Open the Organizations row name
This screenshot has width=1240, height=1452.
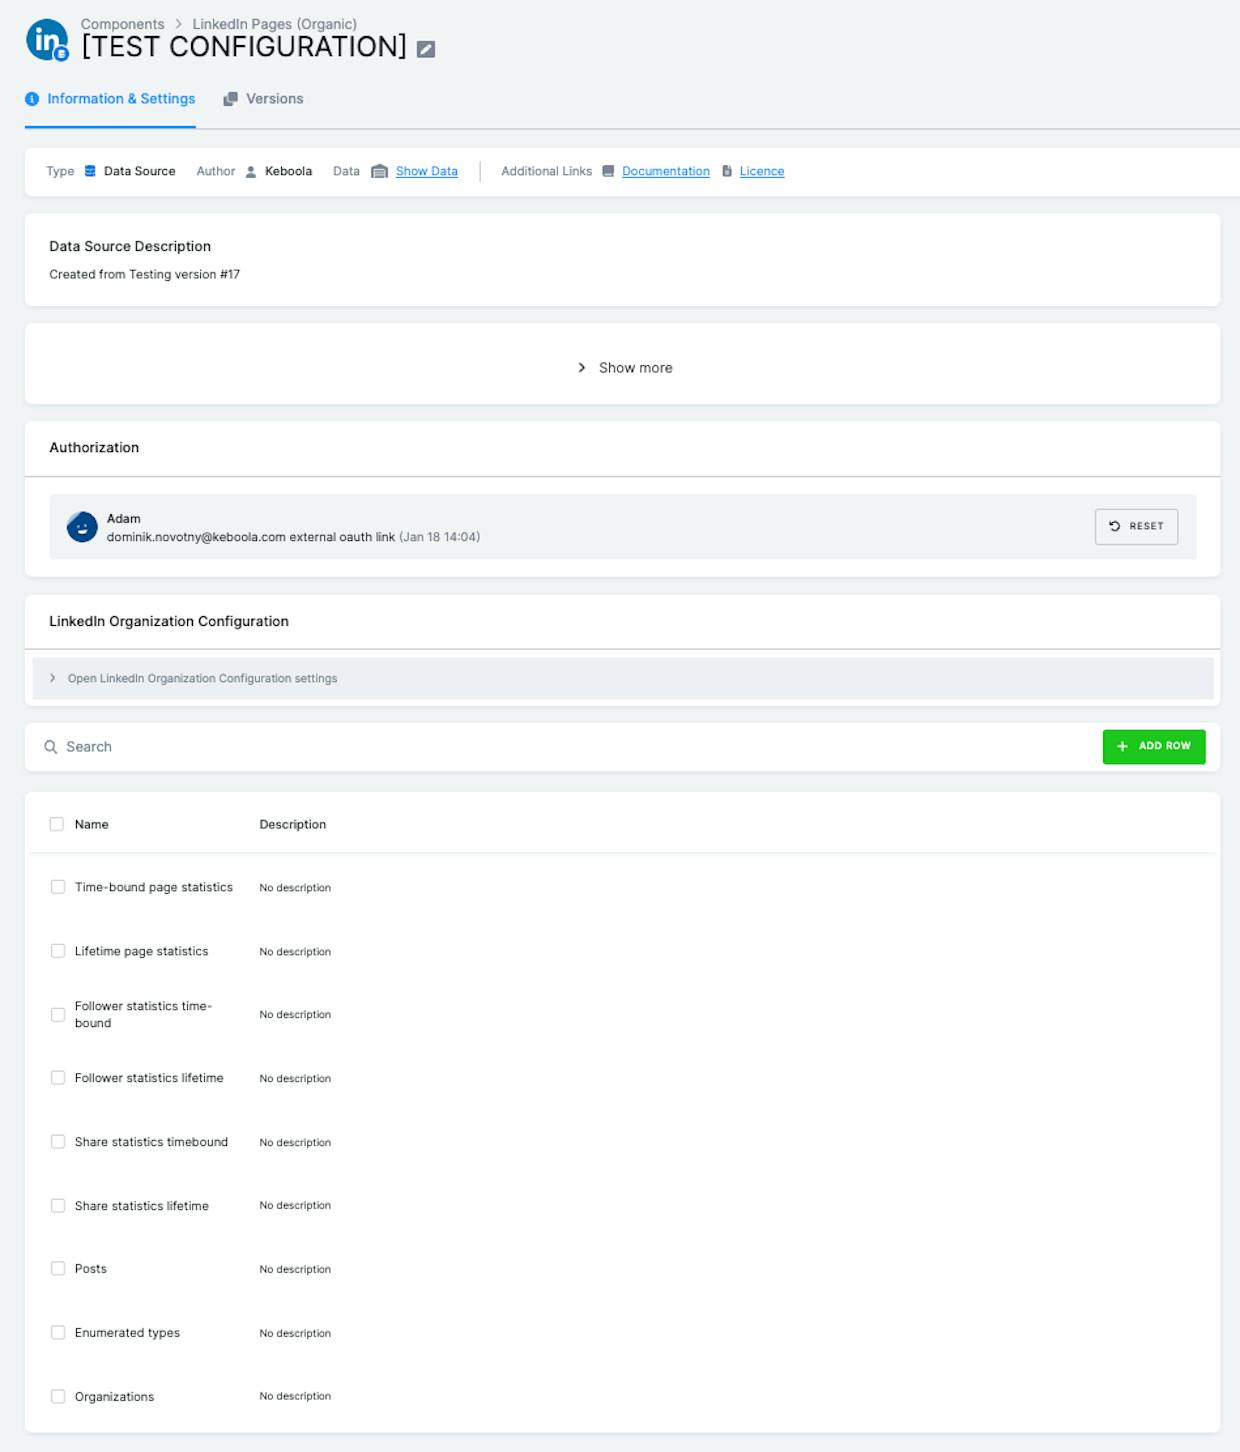coord(114,1397)
